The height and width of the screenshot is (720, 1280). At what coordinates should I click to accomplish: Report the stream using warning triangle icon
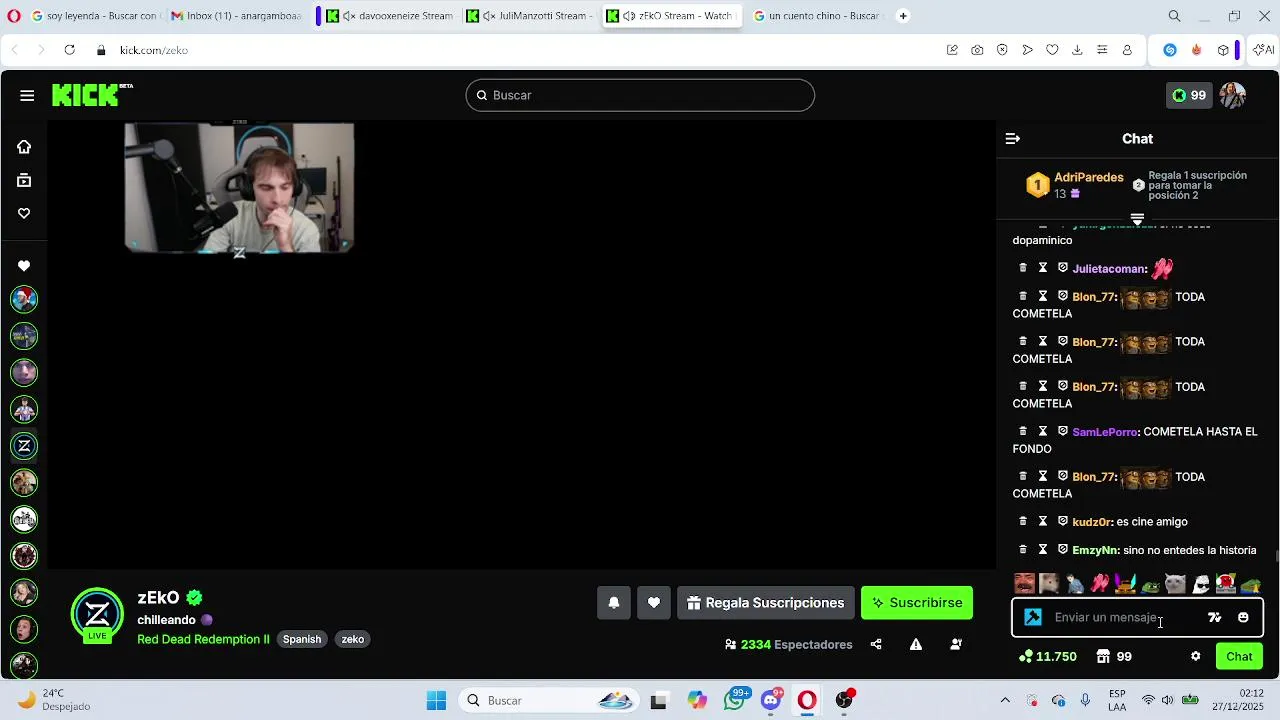pyautogui.click(x=916, y=645)
